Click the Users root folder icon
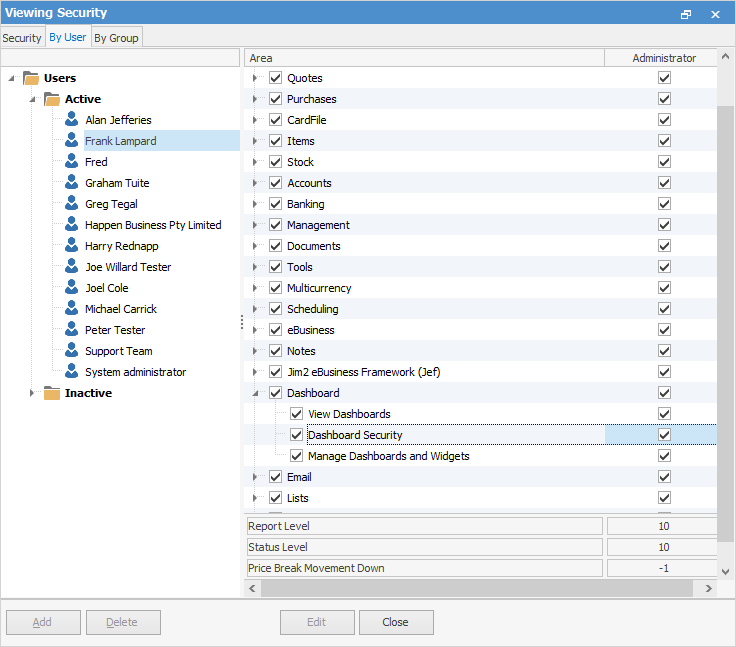 [31, 78]
